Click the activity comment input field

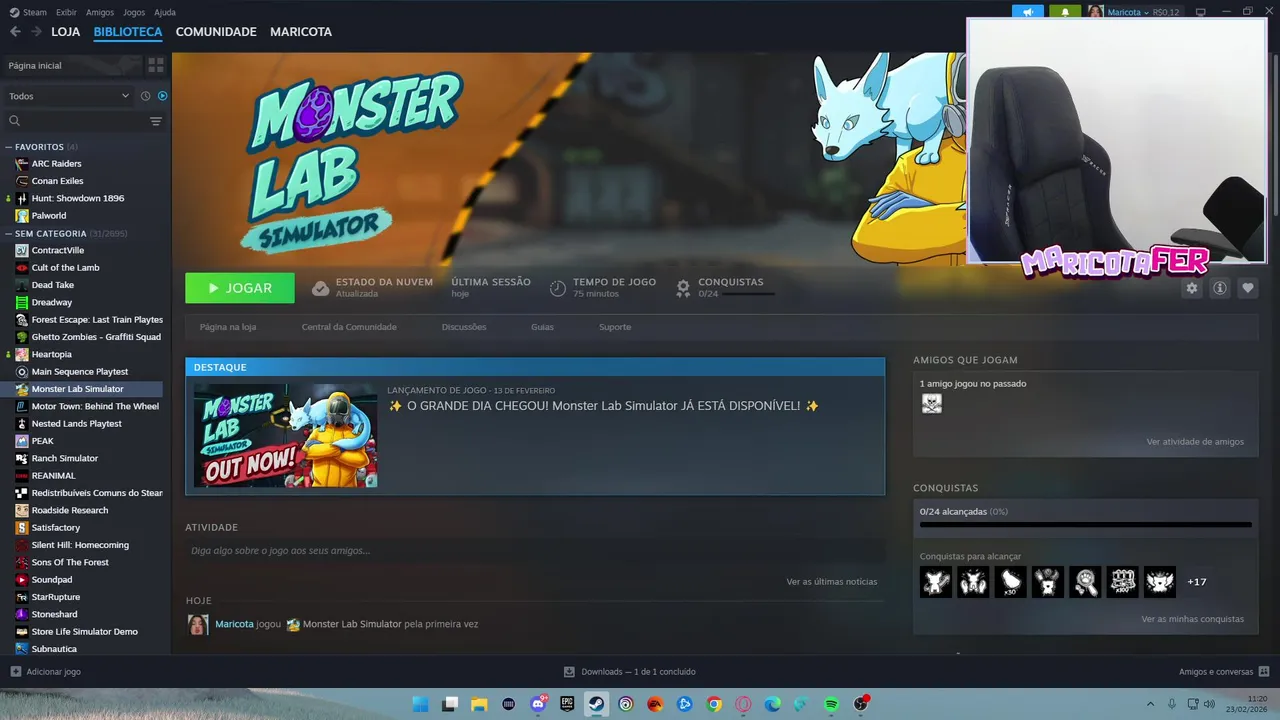[535, 551]
